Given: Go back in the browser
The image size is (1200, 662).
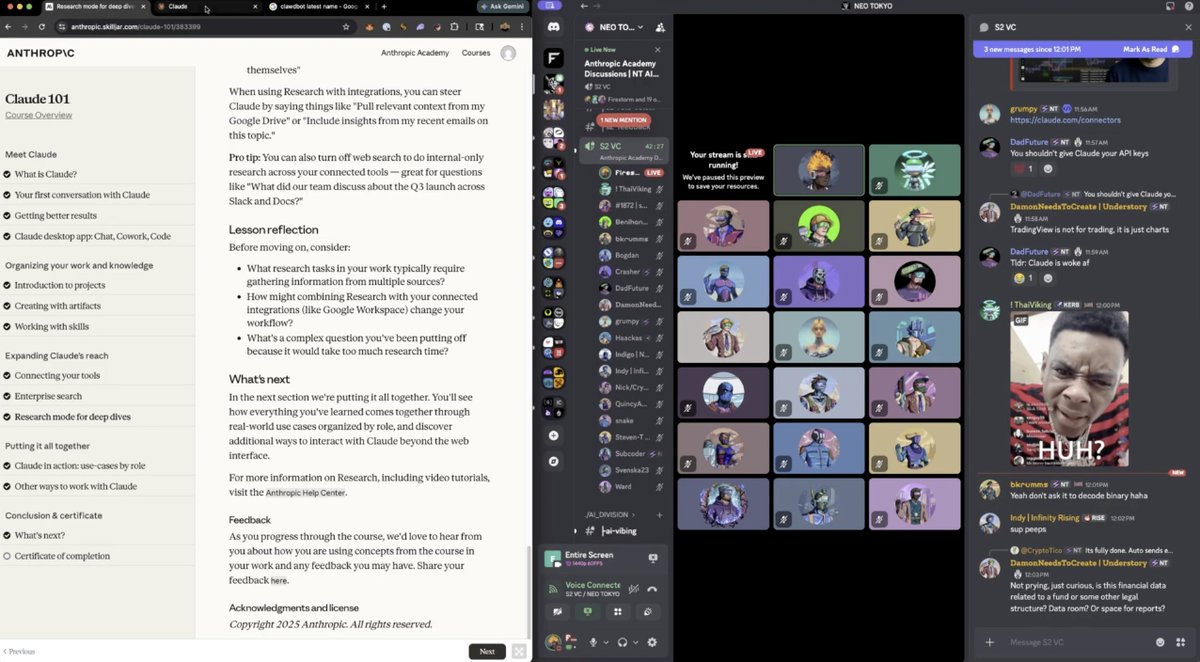Looking at the screenshot, I should [x=9, y=27].
